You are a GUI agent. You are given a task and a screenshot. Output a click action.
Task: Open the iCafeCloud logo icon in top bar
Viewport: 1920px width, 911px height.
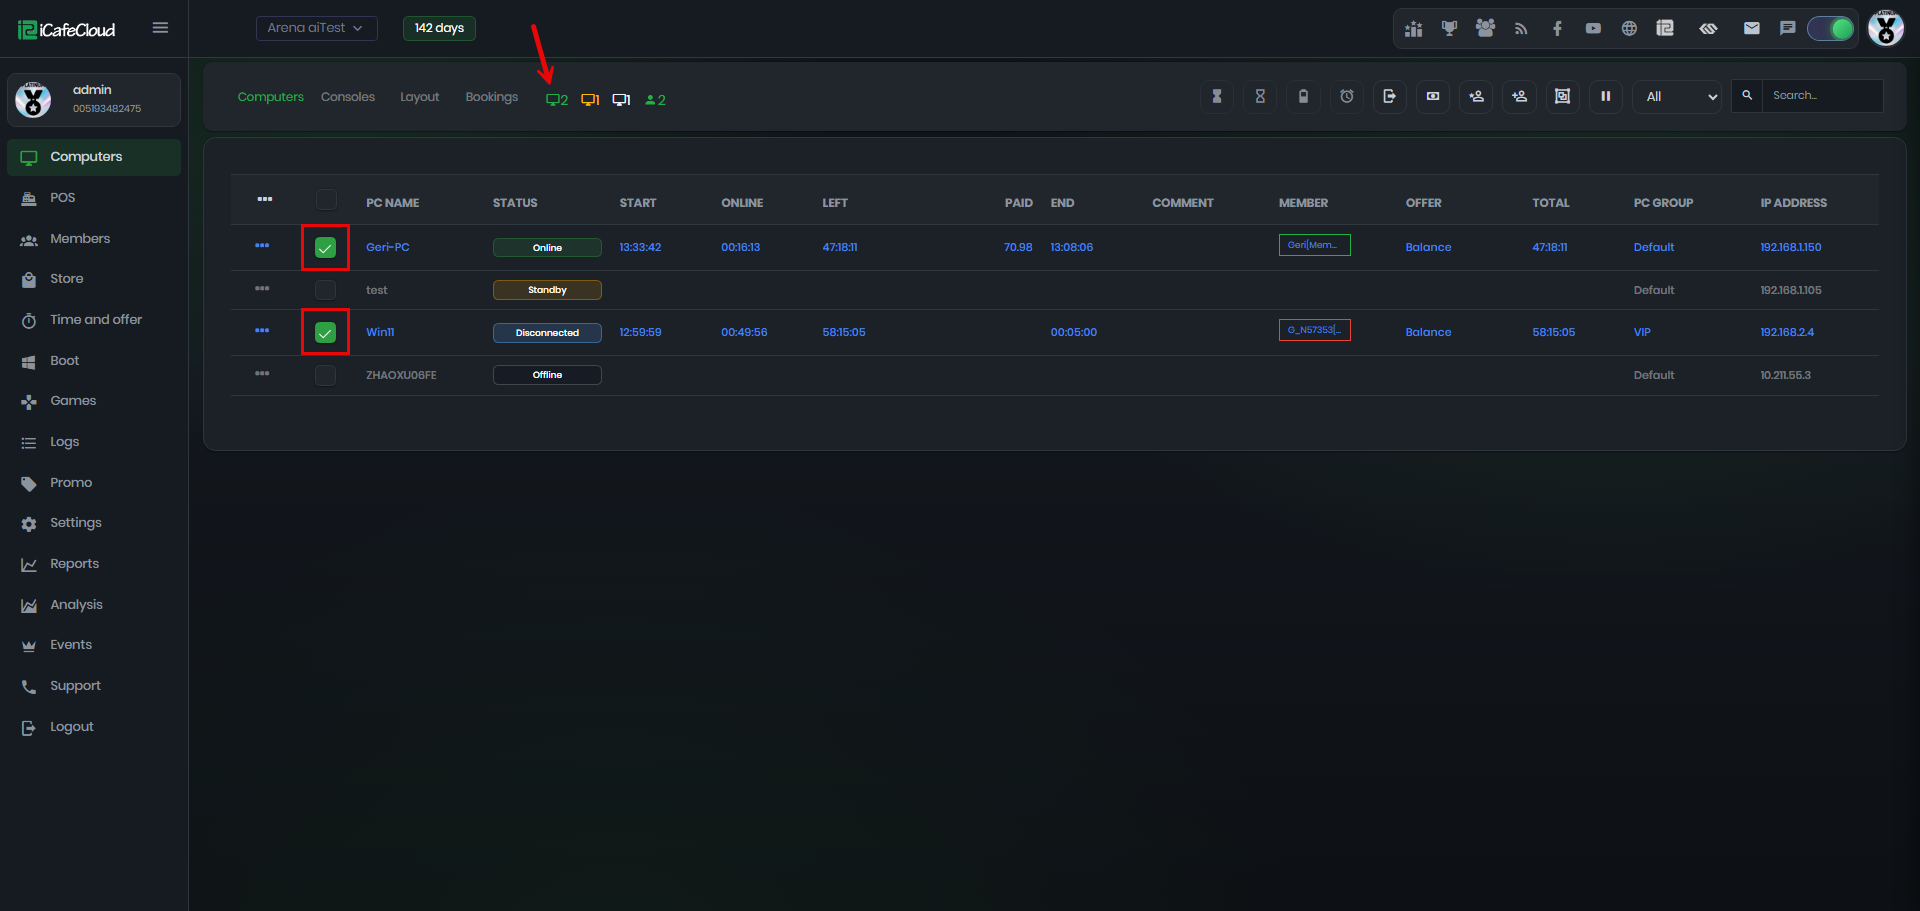coord(1665,29)
